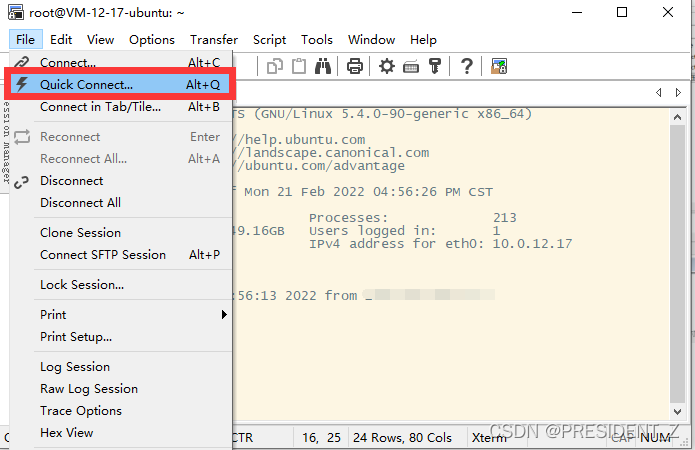Click the terminal scrollbar down arrow

[677, 412]
